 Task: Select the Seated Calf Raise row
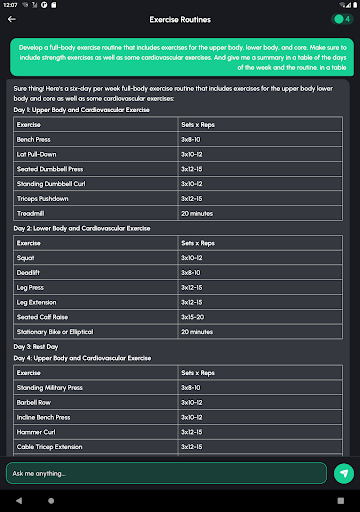pyautogui.click(x=178, y=317)
